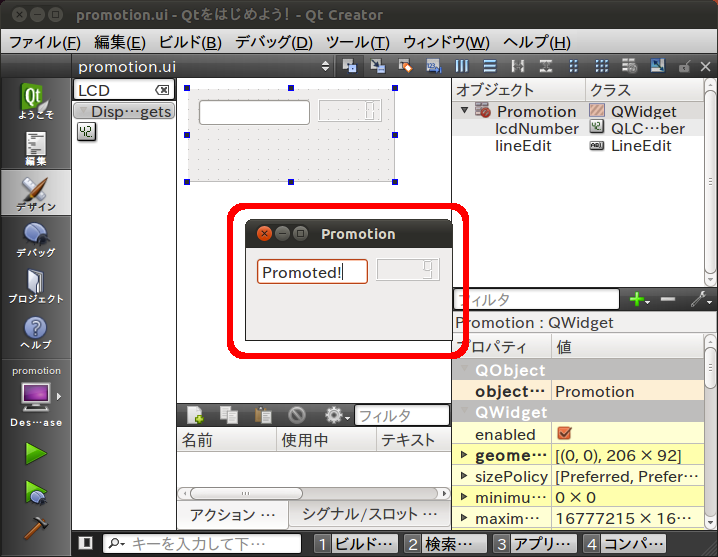Switch to the シグナル/スロット tab
Viewport: 718px width, 557px height.
370,514
